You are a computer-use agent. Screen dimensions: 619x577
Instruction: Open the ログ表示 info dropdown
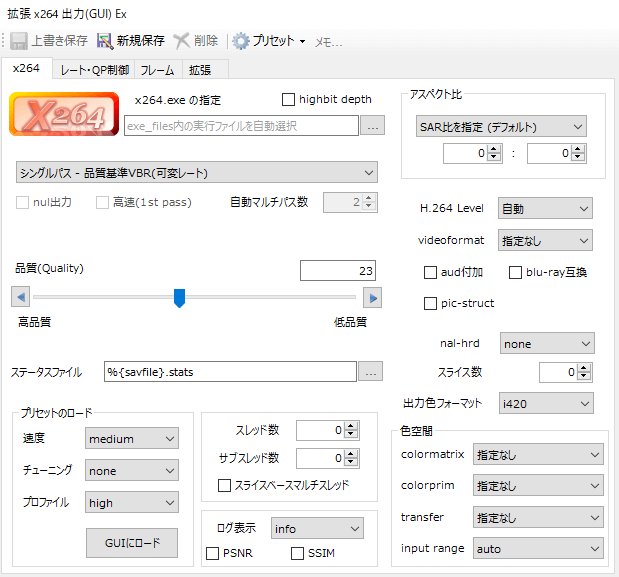click(317, 528)
